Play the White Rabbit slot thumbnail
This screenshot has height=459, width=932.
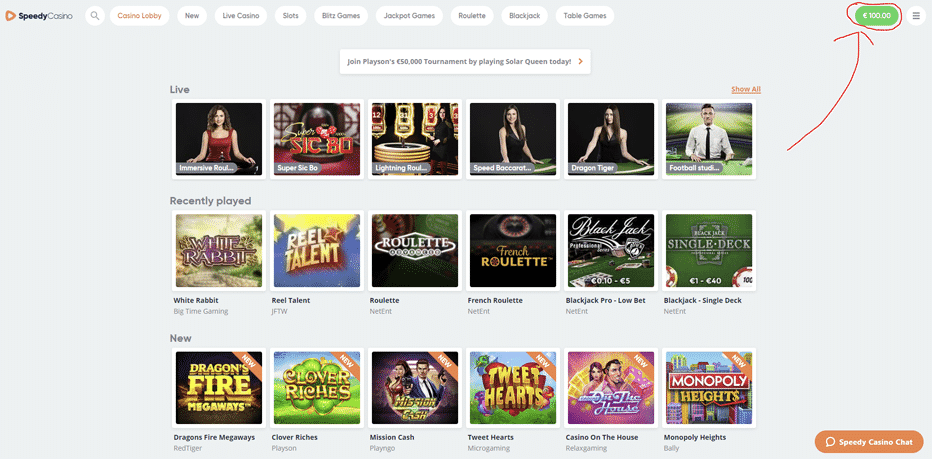tap(219, 250)
